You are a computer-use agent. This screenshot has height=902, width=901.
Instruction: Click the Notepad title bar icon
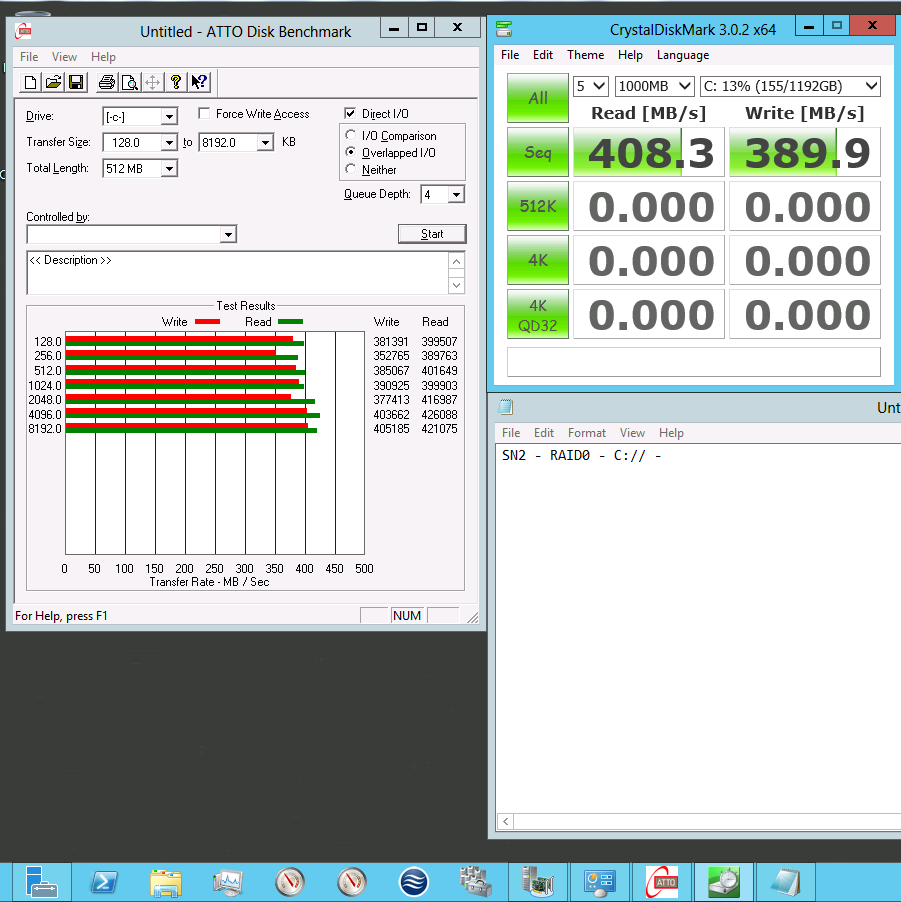coord(506,407)
